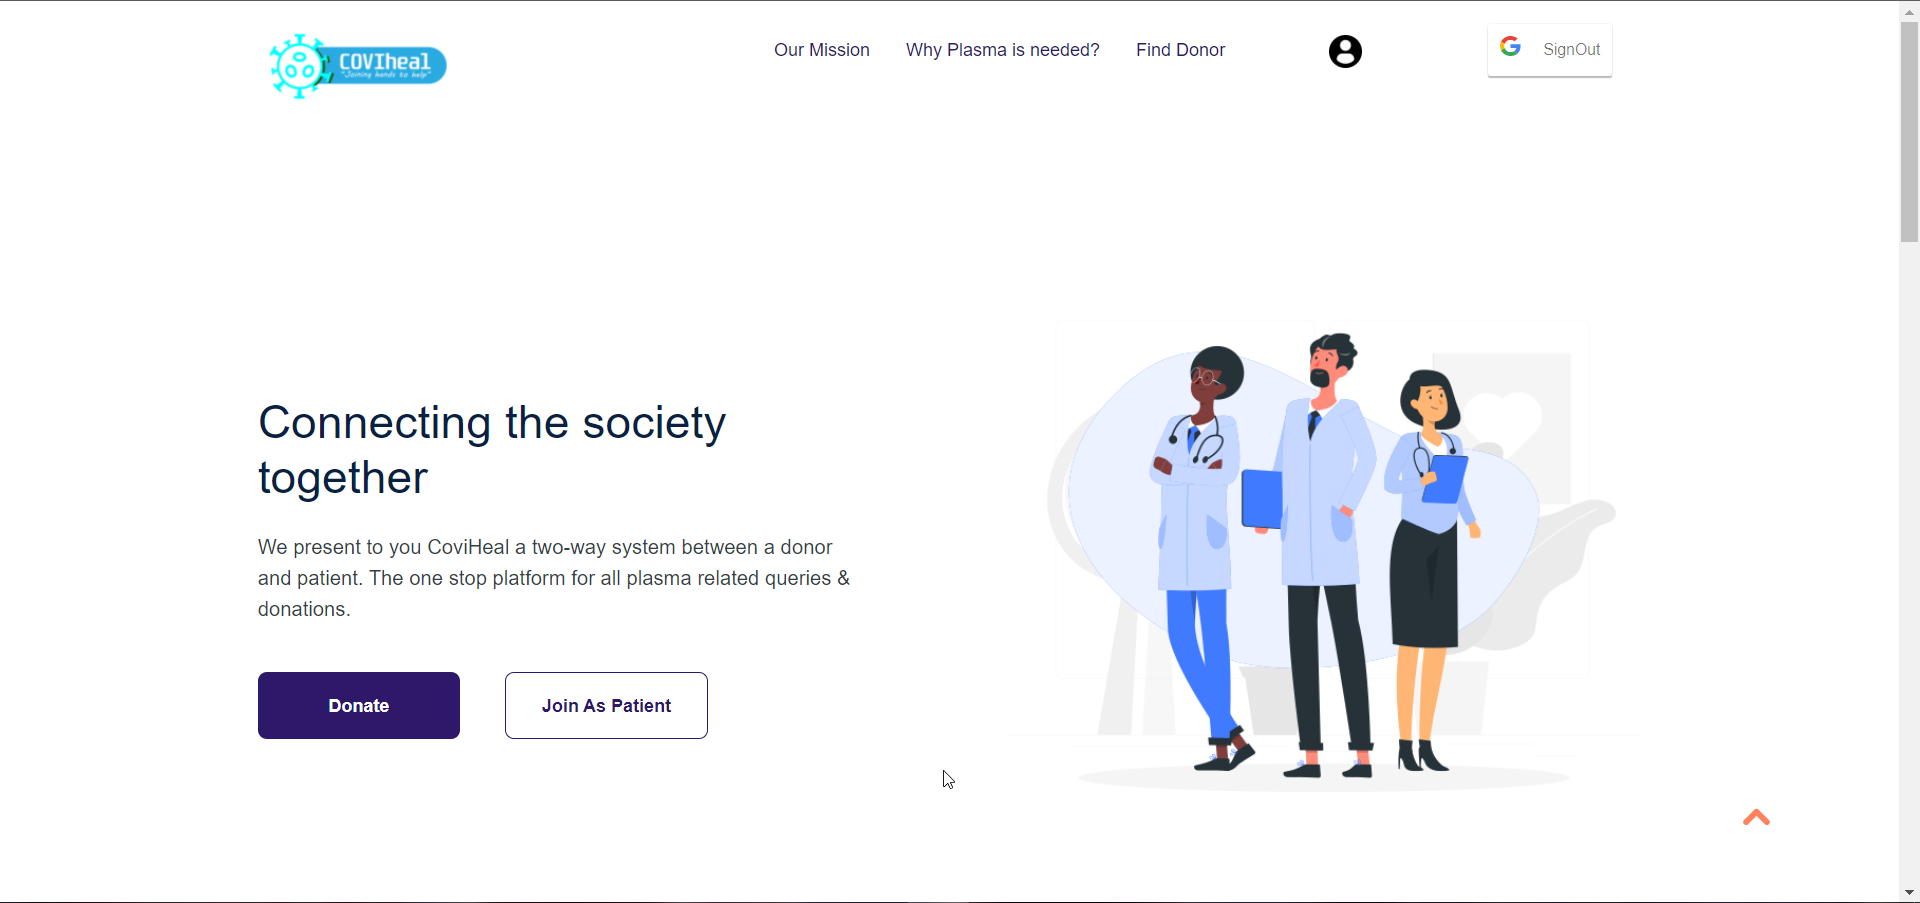1920x903 pixels.
Task: Click the doctors illustration image
Action: (x=1322, y=557)
